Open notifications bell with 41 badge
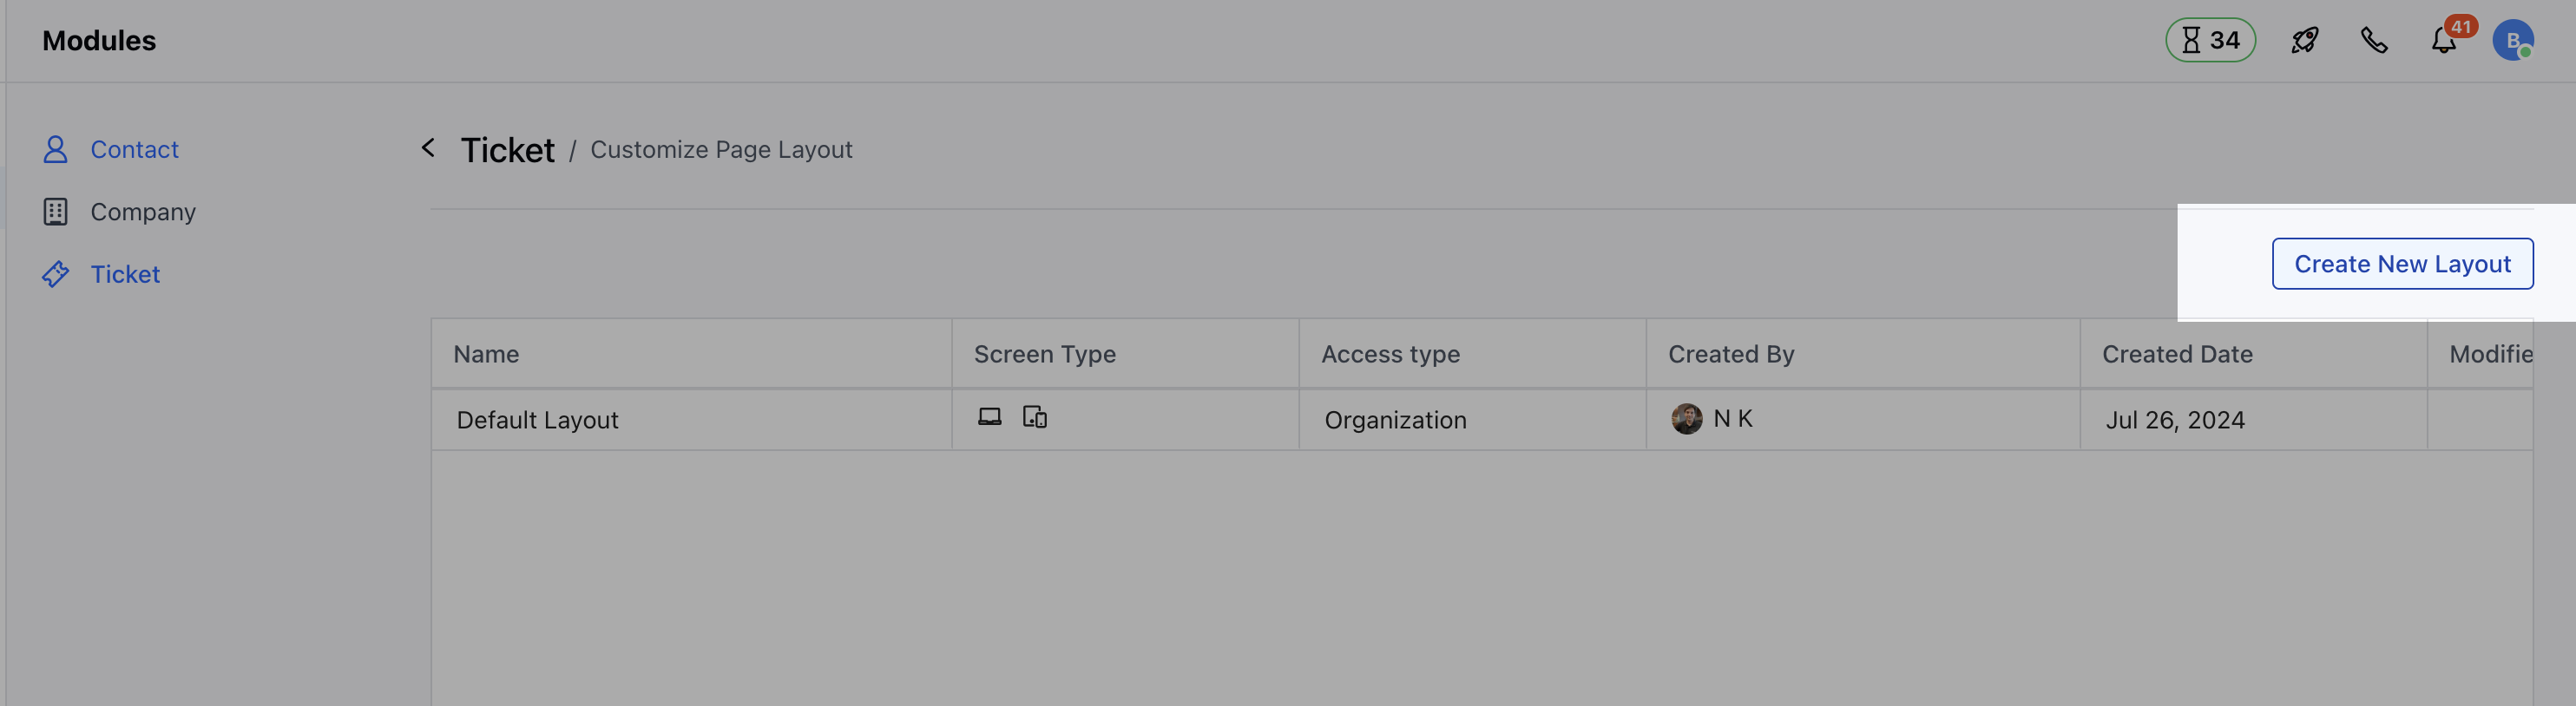 click(2444, 40)
